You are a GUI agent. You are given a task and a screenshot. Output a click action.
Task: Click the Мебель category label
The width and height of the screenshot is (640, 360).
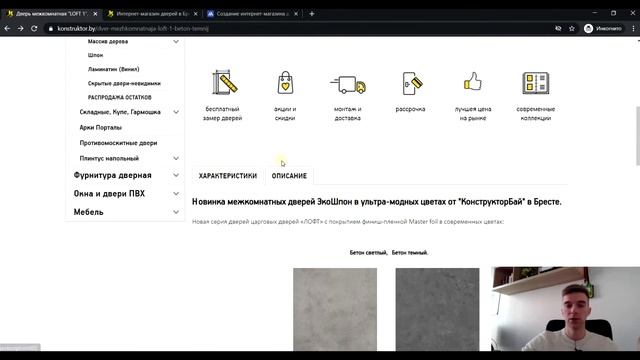[89, 212]
